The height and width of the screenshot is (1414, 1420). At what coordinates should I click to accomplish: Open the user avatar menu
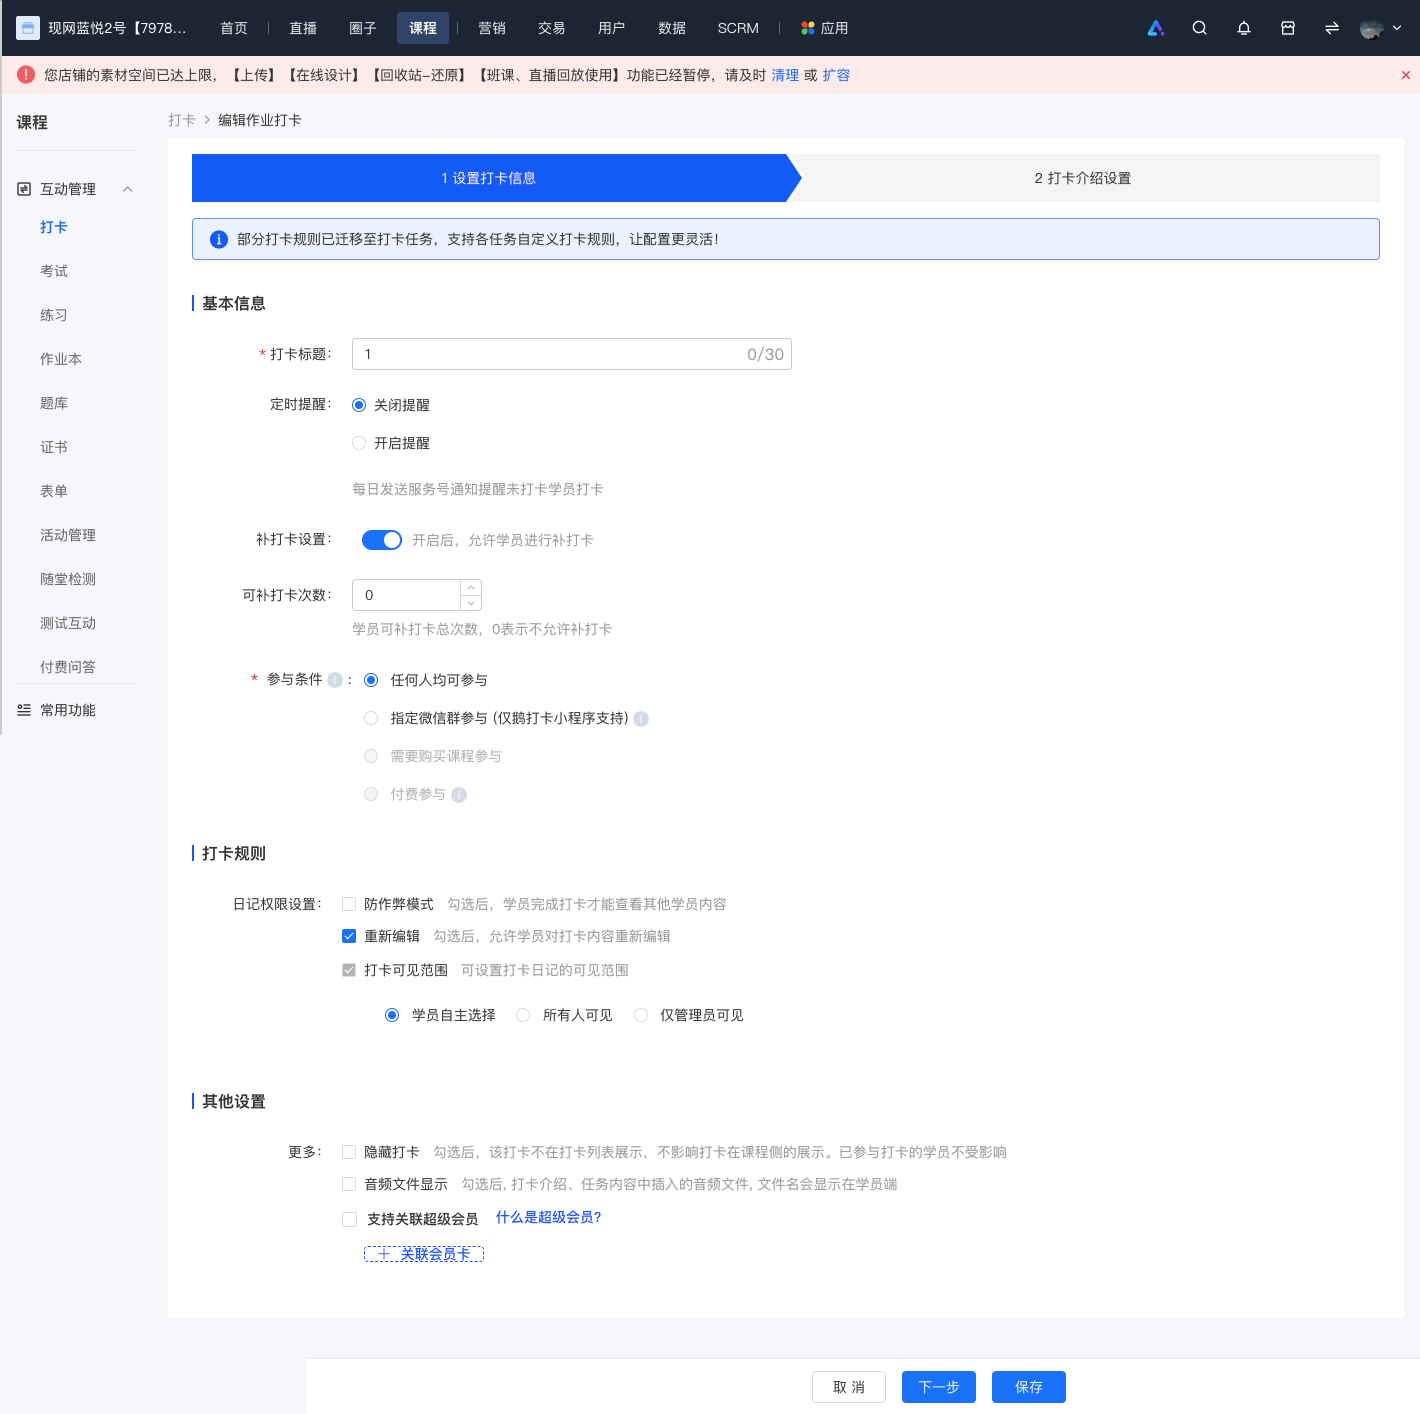point(1372,28)
